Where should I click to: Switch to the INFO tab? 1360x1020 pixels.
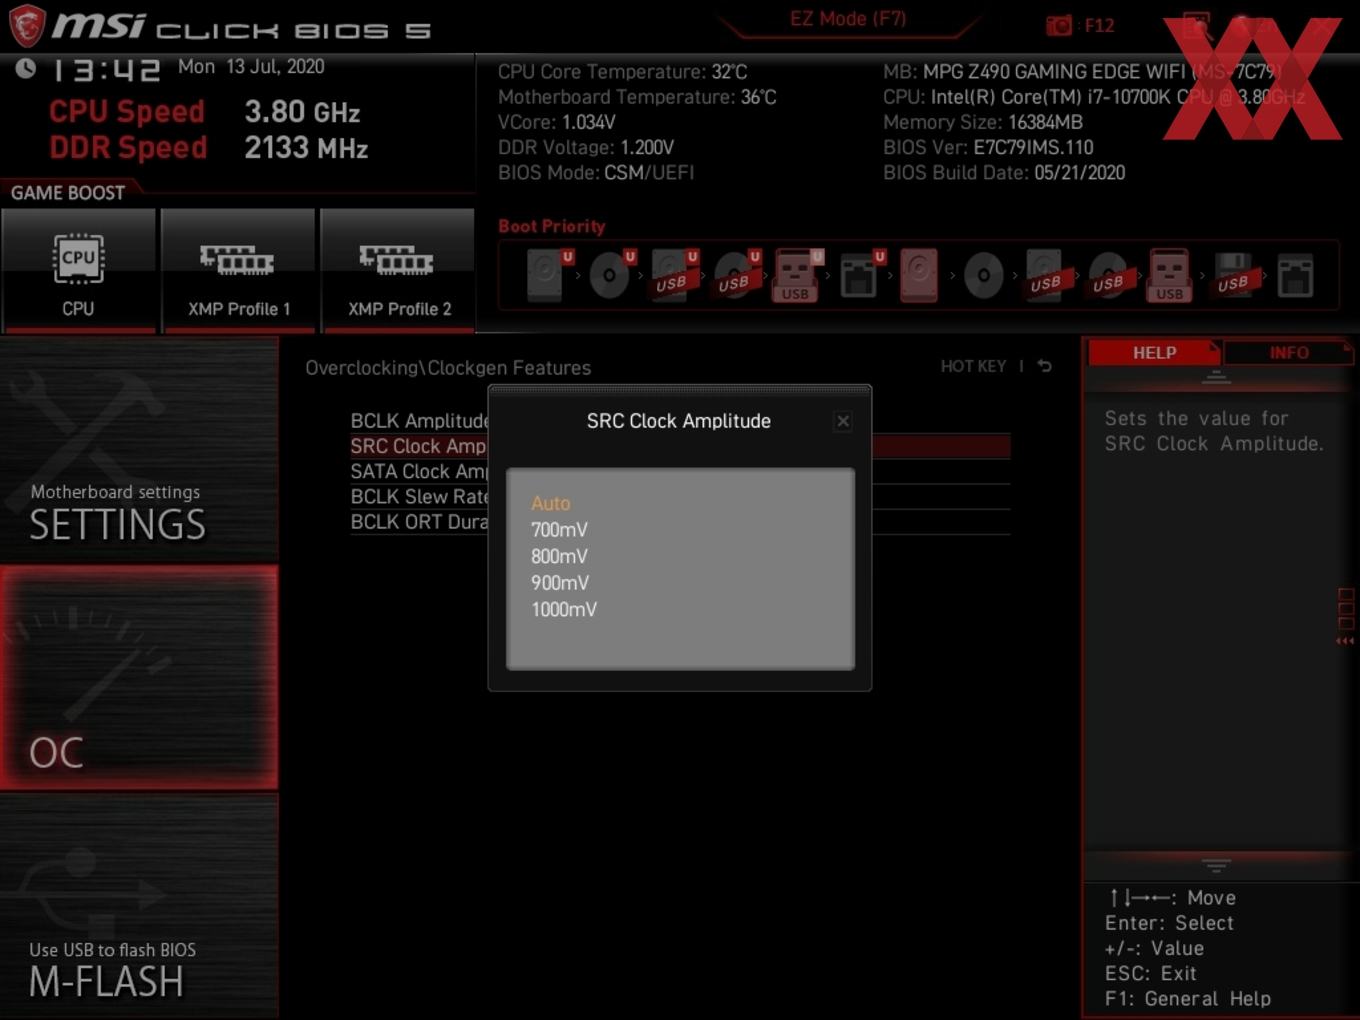coord(1288,353)
